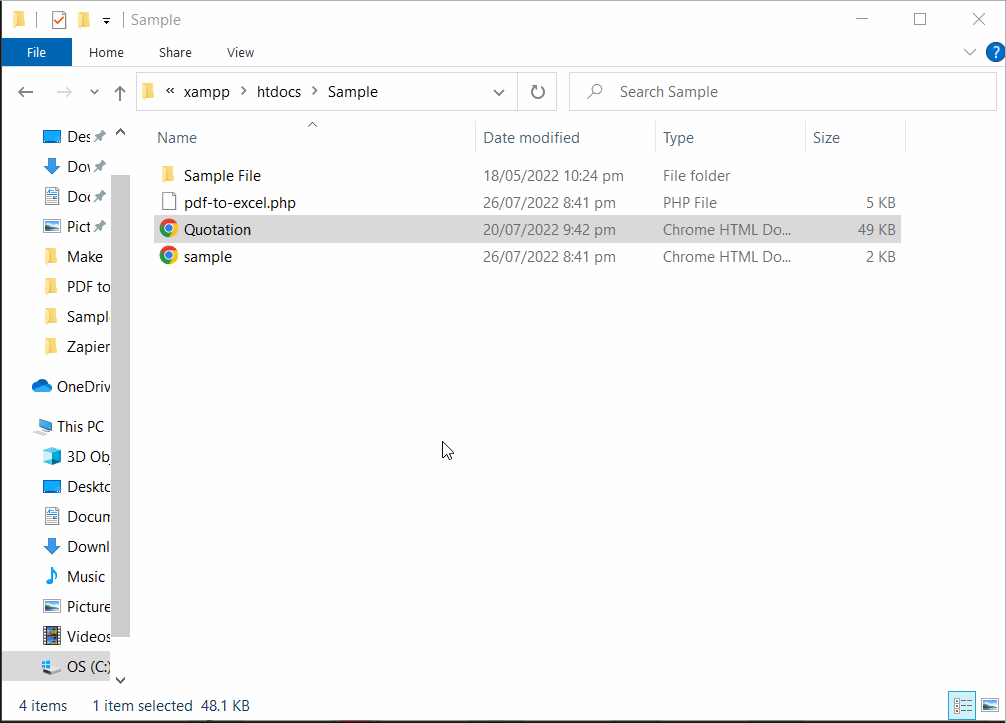1006x723 pixels.
Task: Click the '49 KB' size cell
Action: click(876, 230)
